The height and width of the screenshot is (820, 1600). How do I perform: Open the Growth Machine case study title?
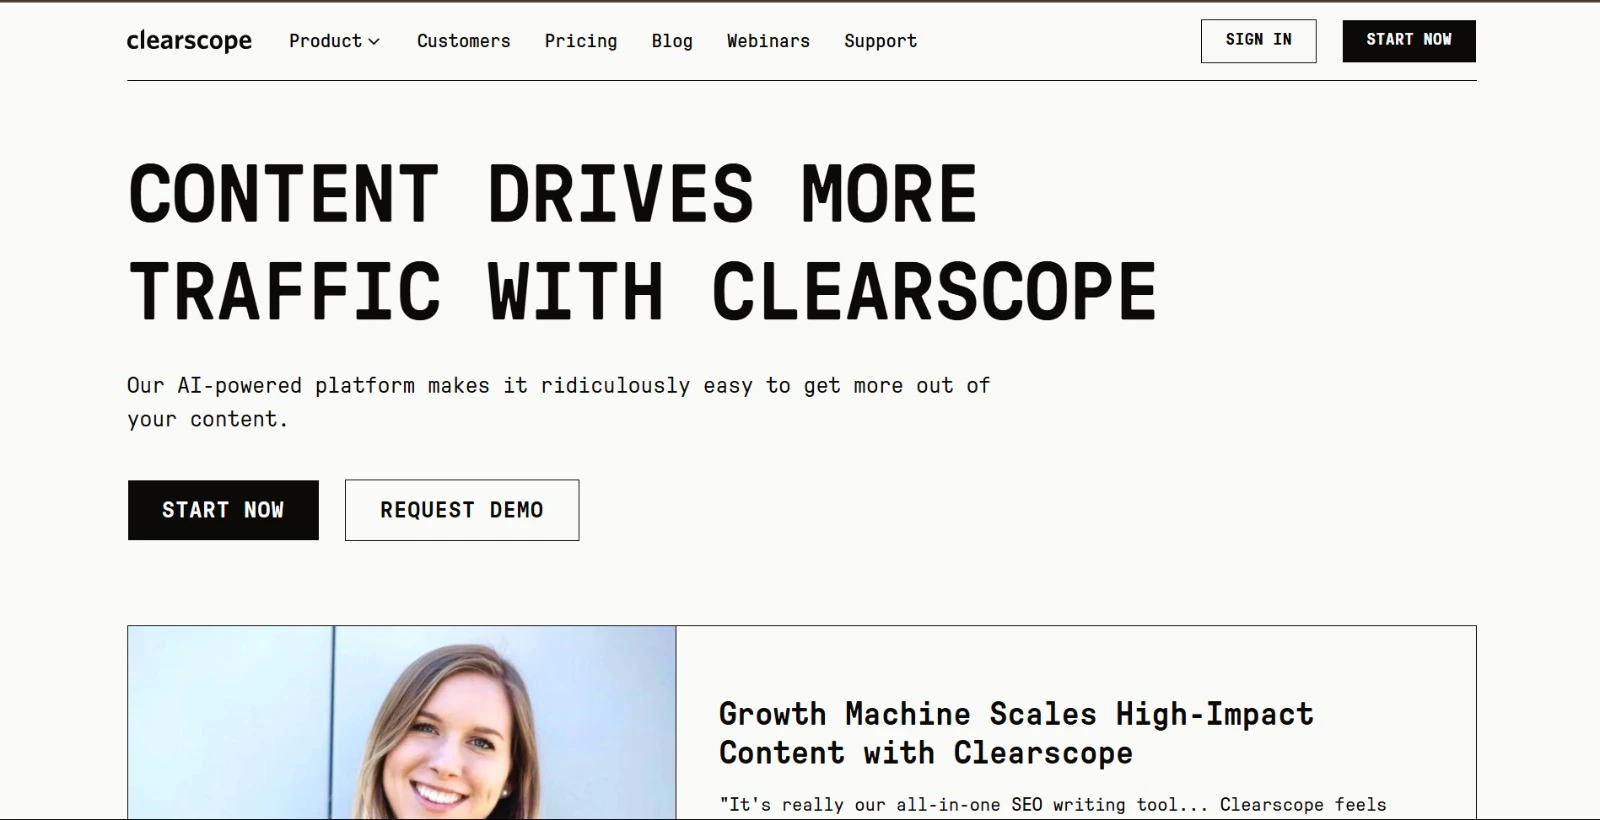pyautogui.click(x=1016, y=733)
